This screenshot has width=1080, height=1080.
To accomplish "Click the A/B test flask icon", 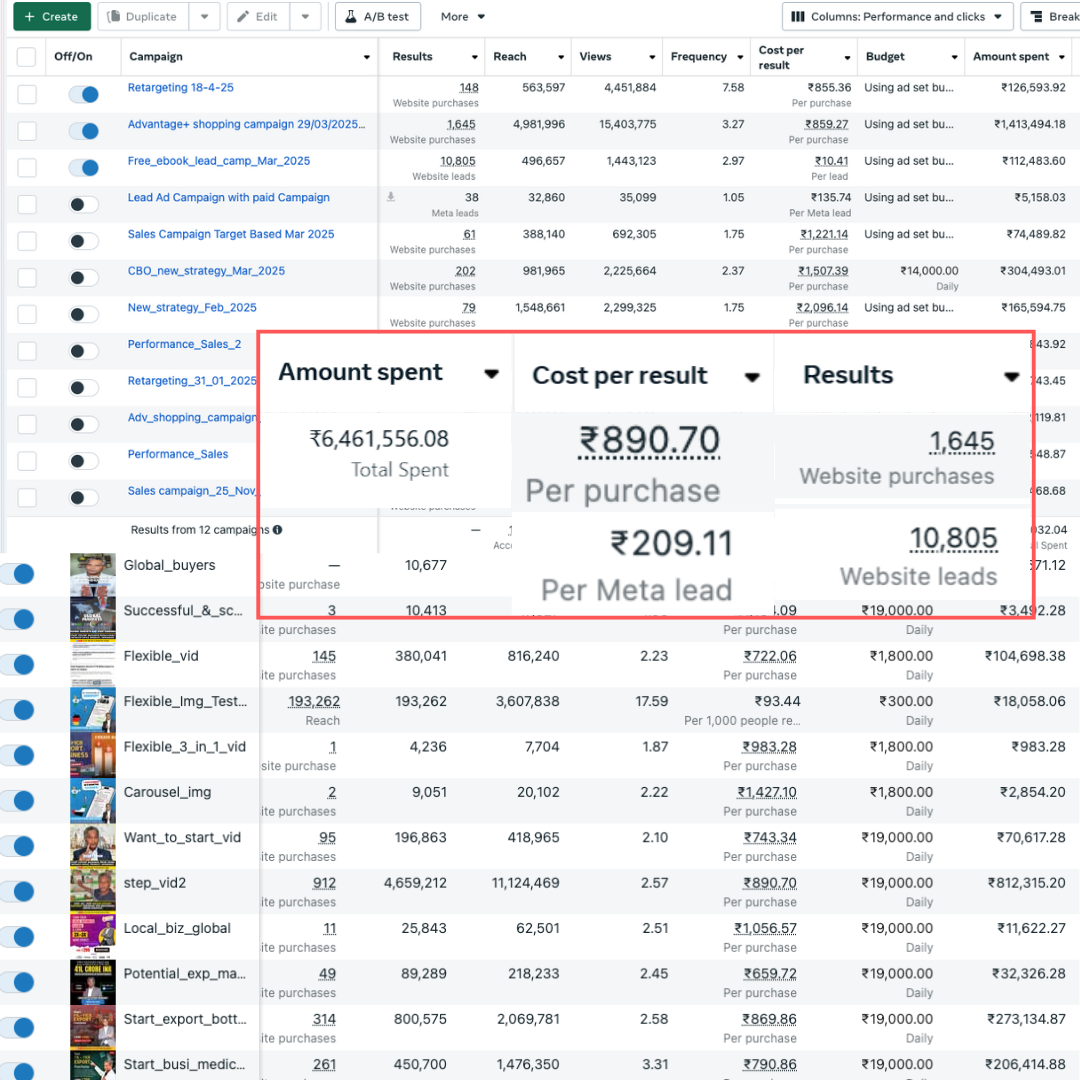I will (350, 17).
